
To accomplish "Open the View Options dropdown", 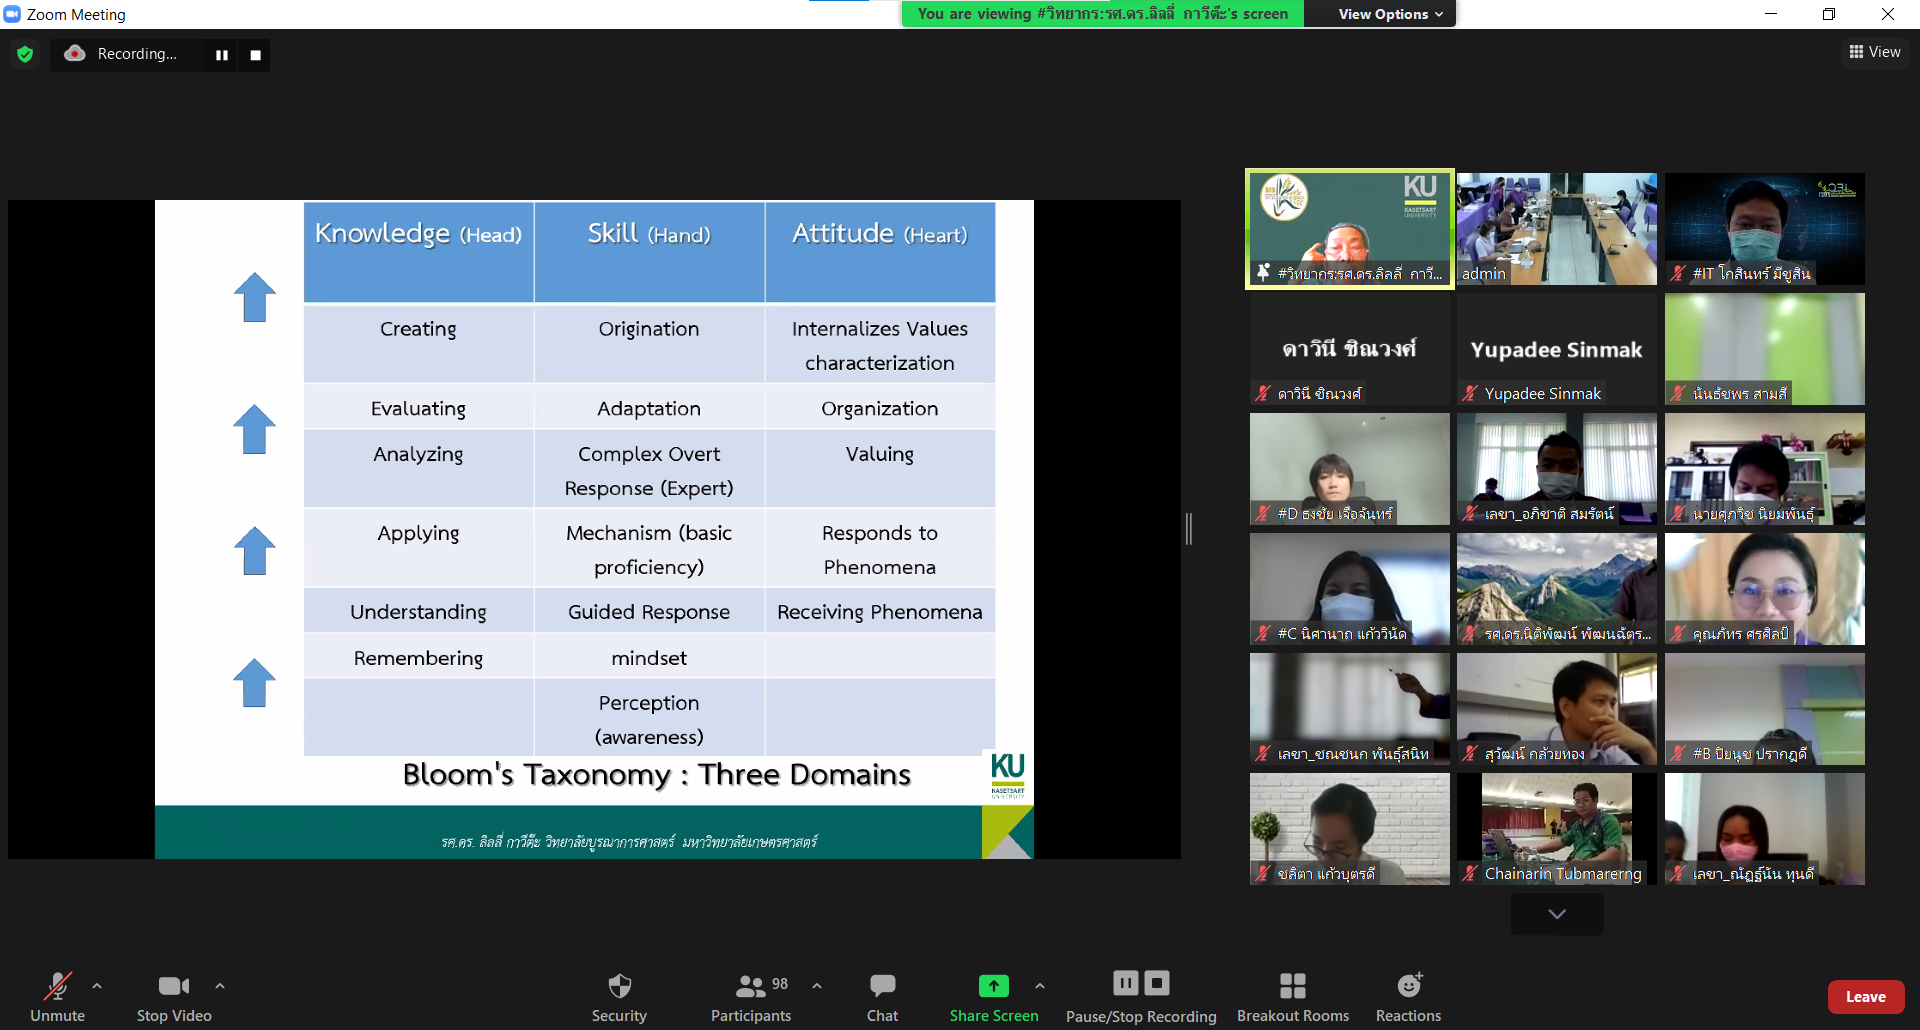I will [1390, 14].
